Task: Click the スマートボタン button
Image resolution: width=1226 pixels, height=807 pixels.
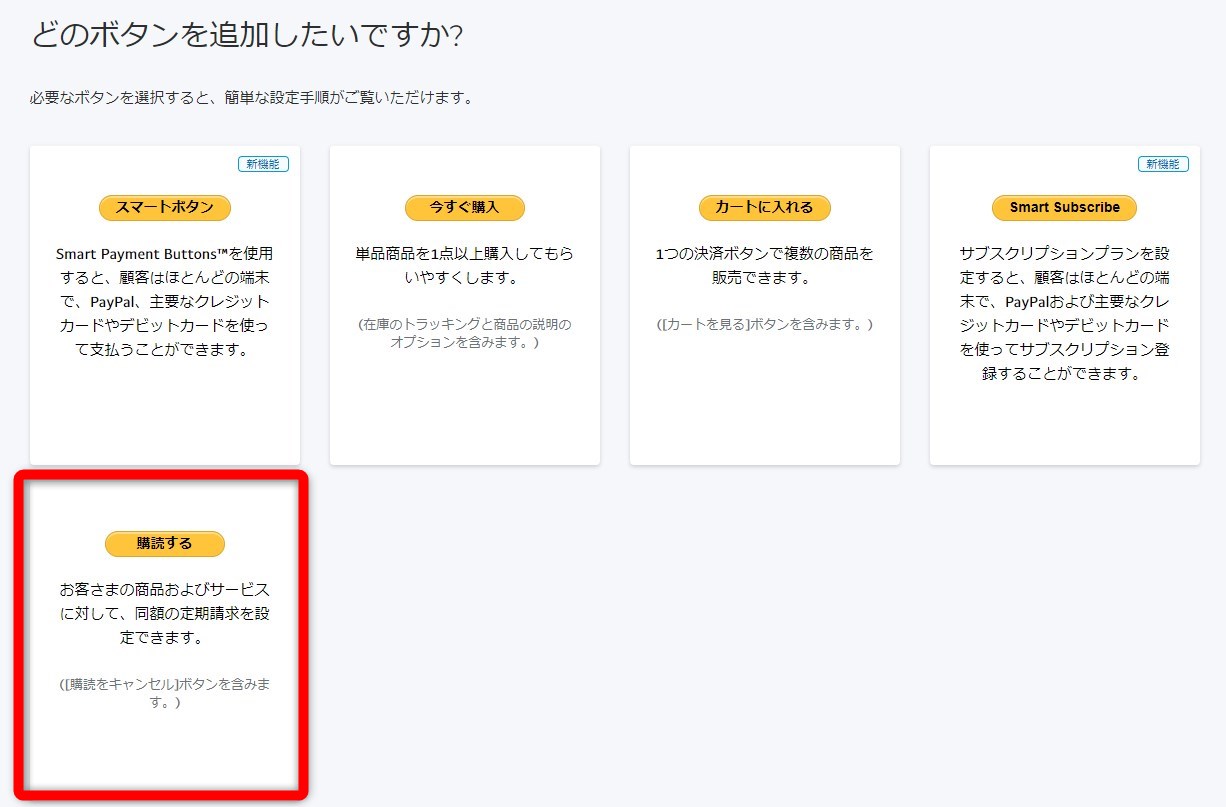Action: coord(164,208)
